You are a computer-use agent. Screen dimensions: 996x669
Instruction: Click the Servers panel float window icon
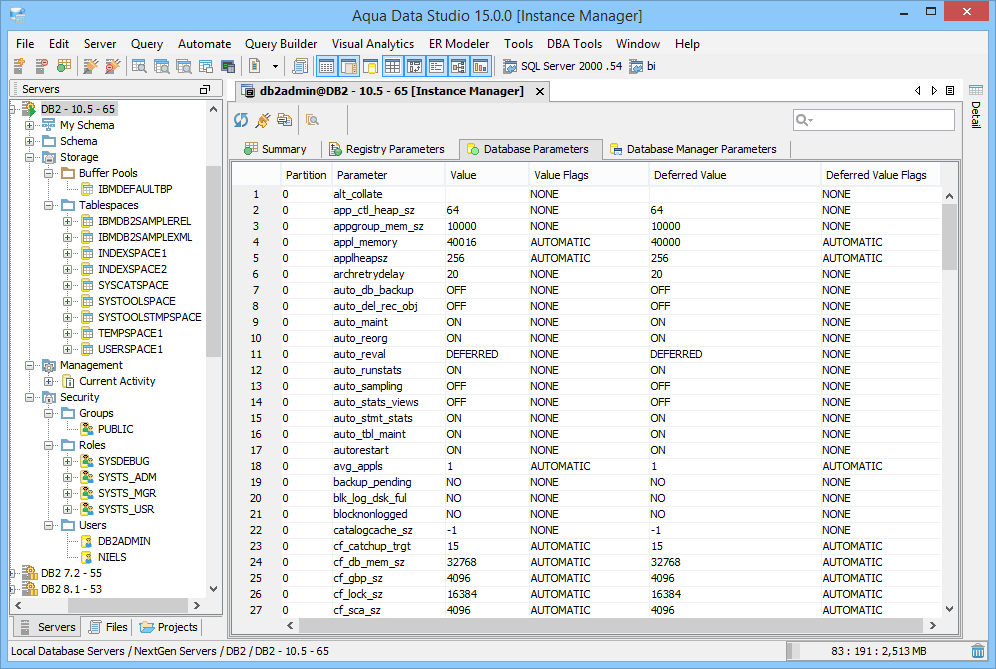click(205, 90)
